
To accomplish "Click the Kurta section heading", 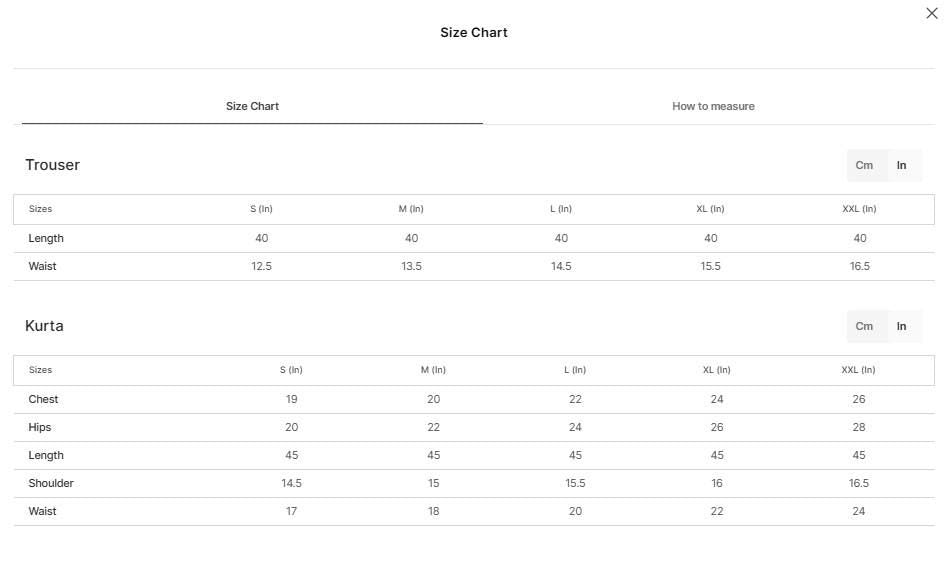I will (x=44, y=326).
